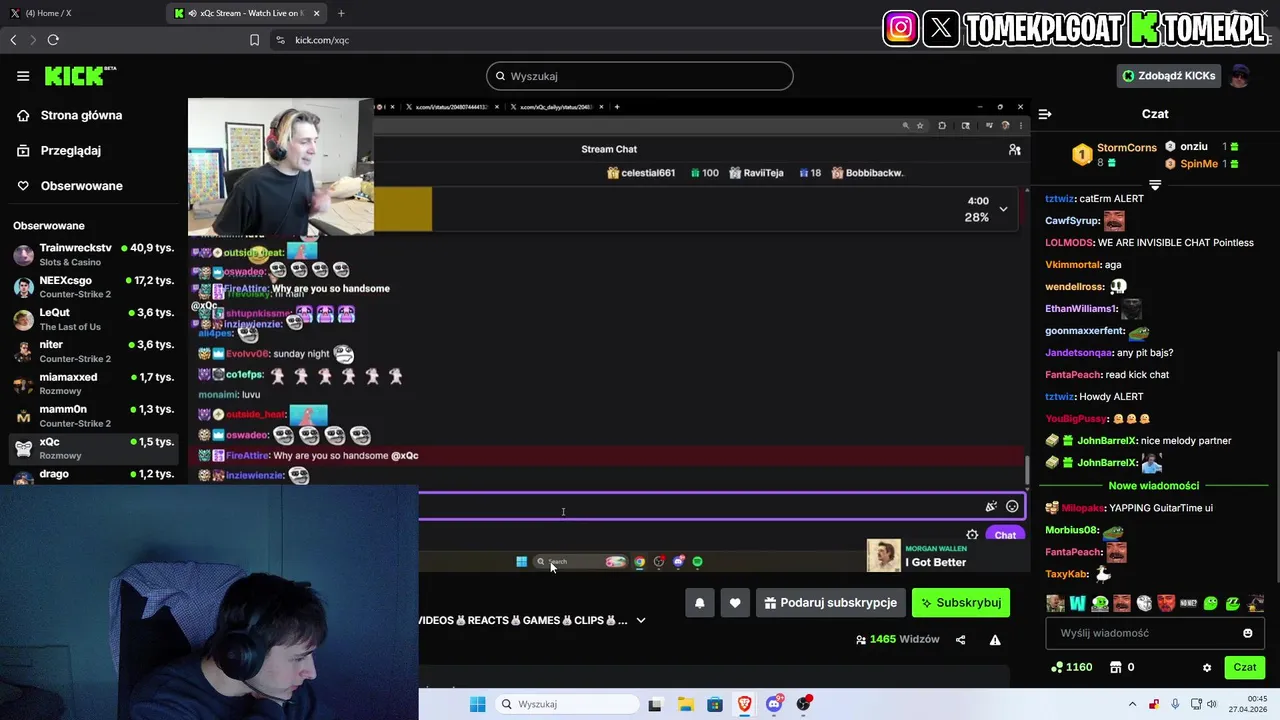Click the 1465 Widzów viewer count
The height and width of the screenshot is (720, 1280).
[x=897, y=640]
